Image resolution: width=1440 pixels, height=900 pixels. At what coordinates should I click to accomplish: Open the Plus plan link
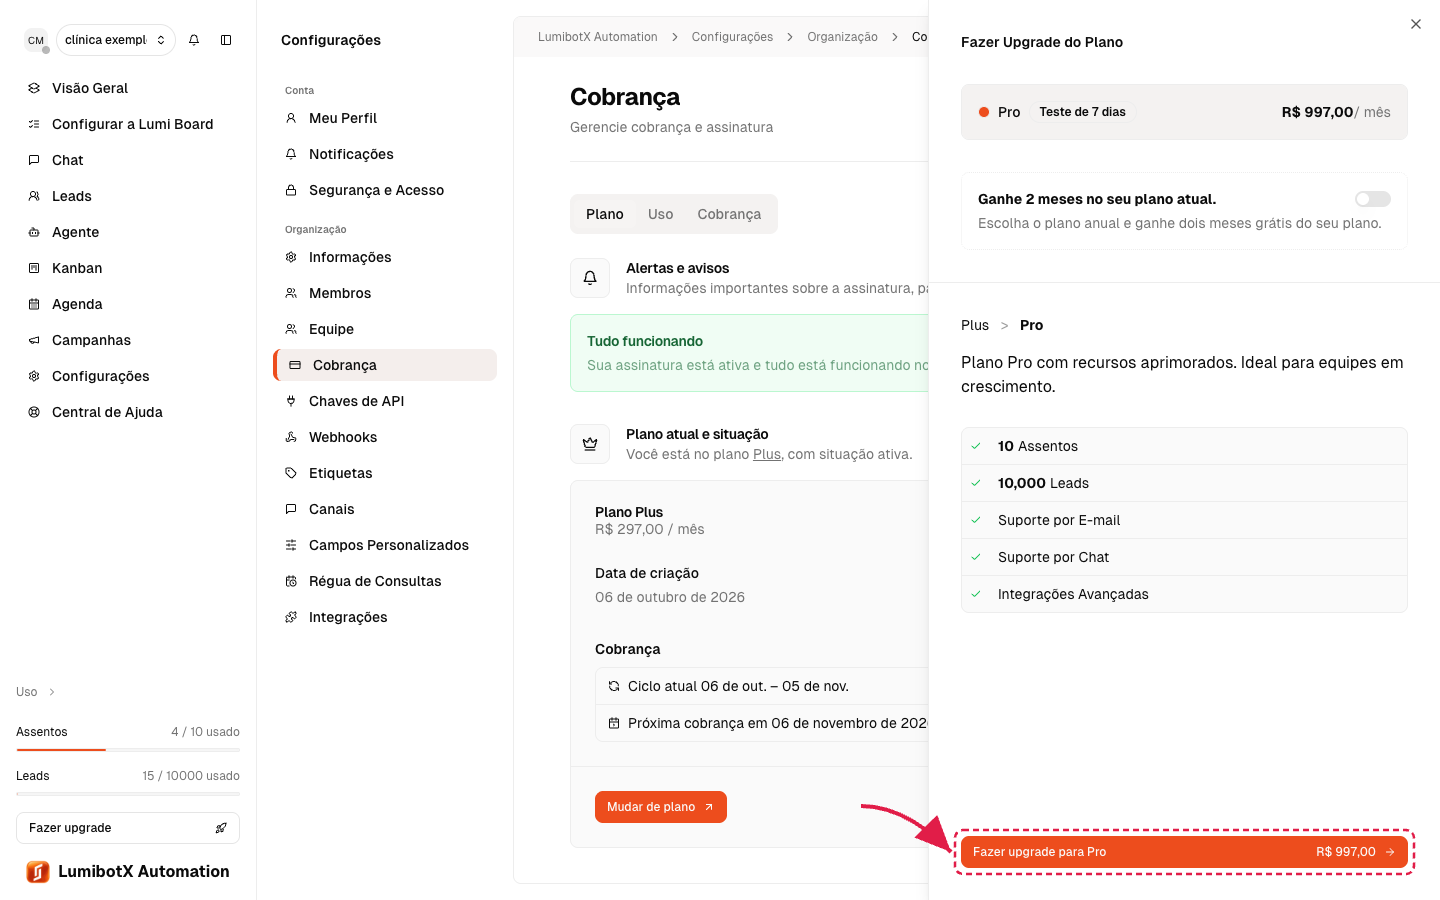(x=767, y=454)
